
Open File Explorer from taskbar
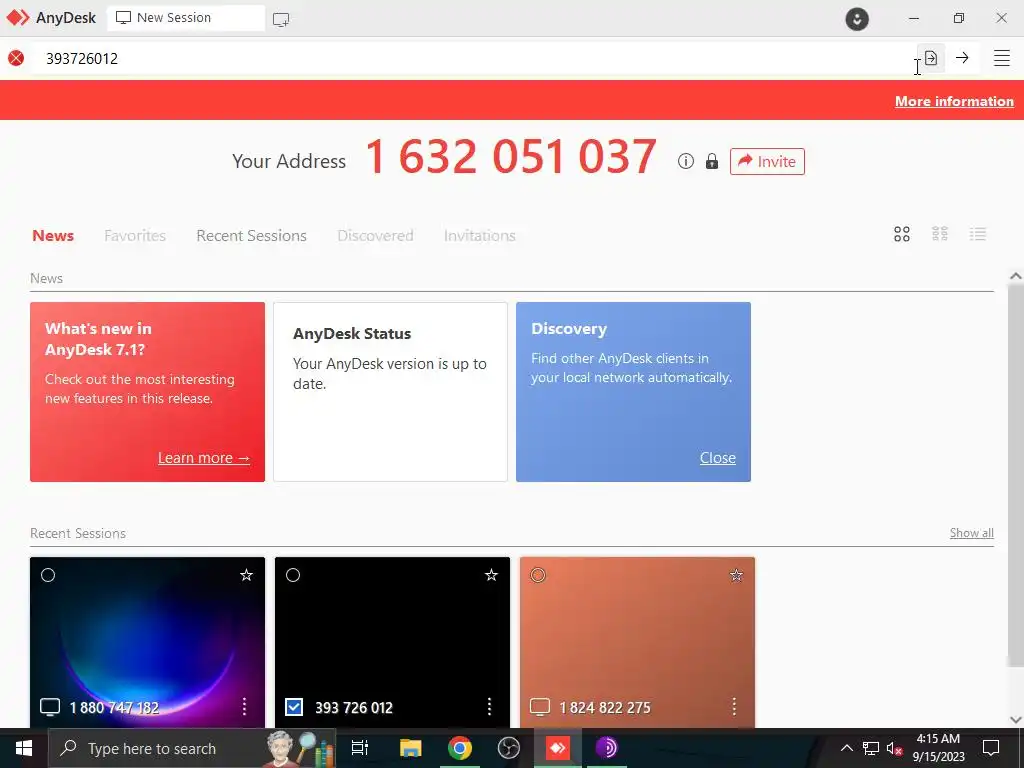coord(411,748)
